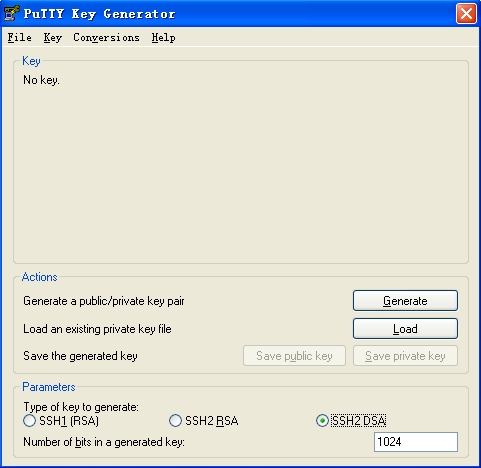Click the 'No key.' status text
Screen dimensions: 481x468
(x=41, y=80)
